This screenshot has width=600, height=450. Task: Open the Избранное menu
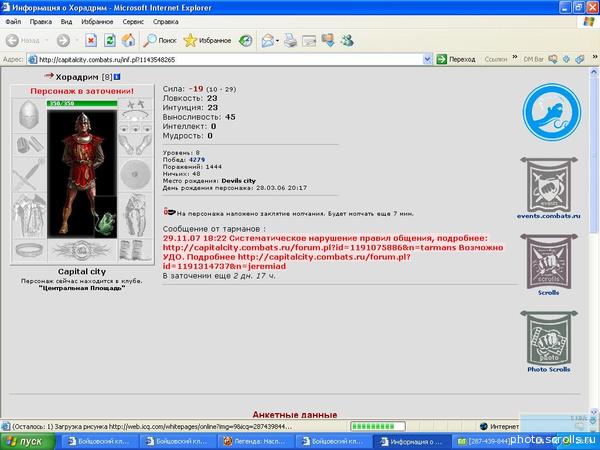click(x=97, y=22)
